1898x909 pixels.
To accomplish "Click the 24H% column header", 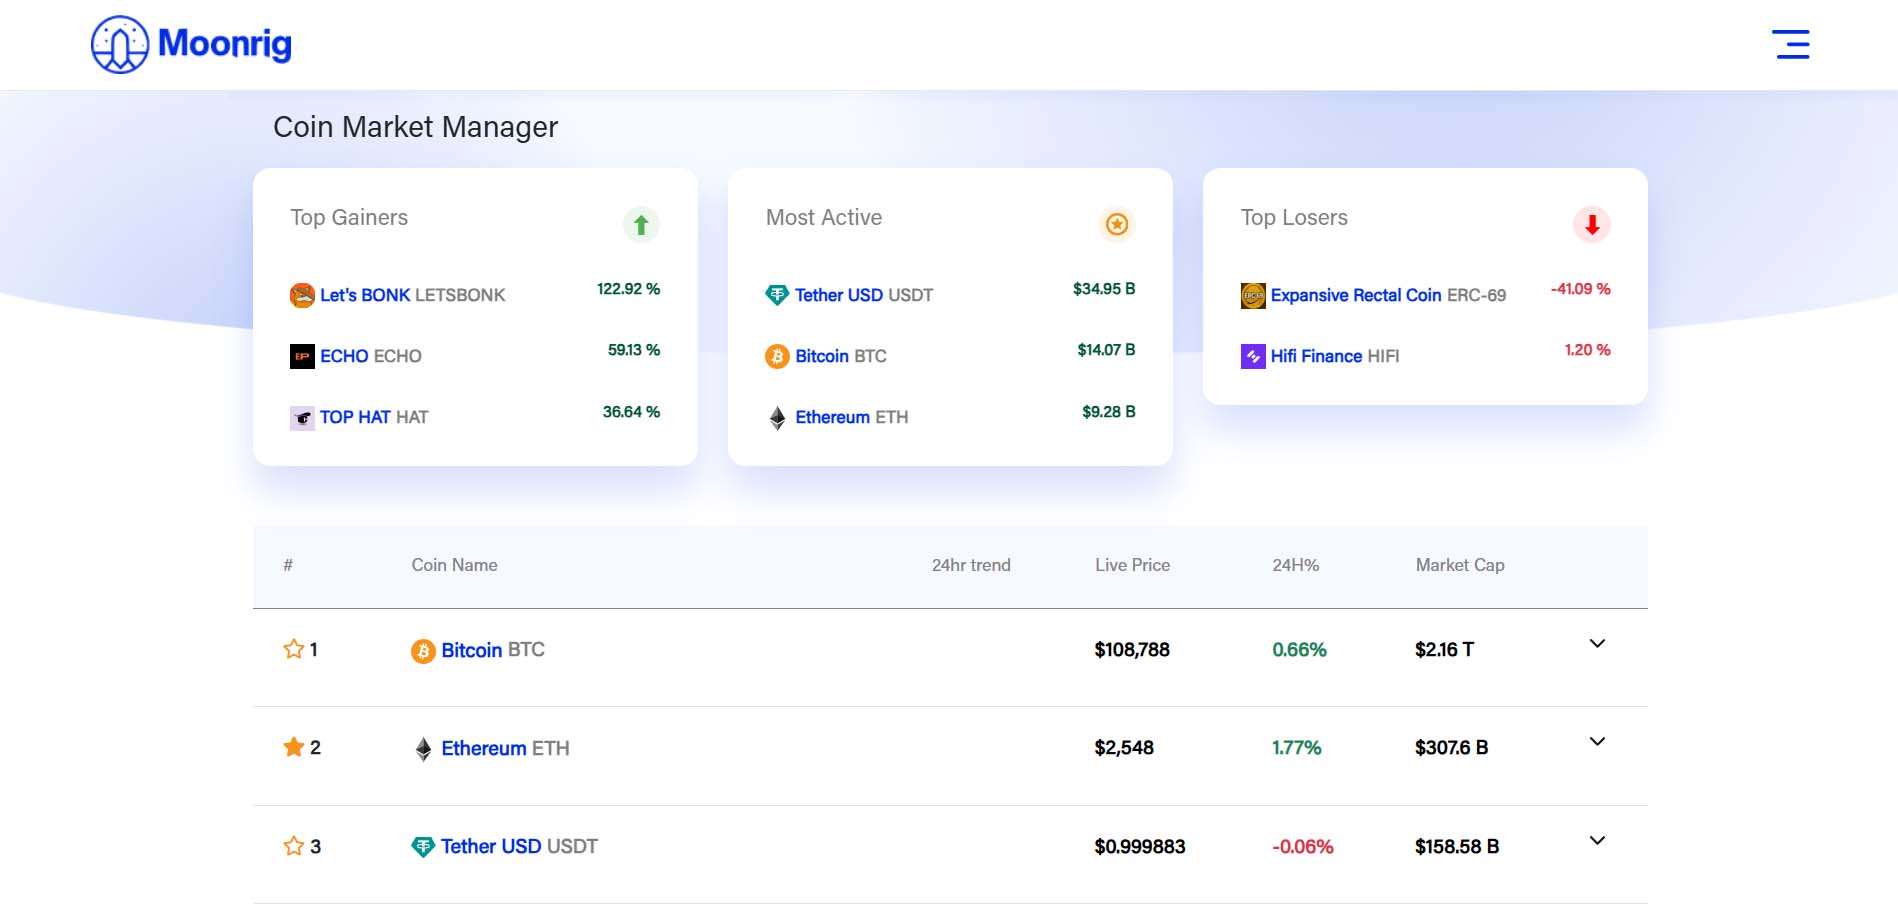I will pyautogui.click(x=1295, y=565).
